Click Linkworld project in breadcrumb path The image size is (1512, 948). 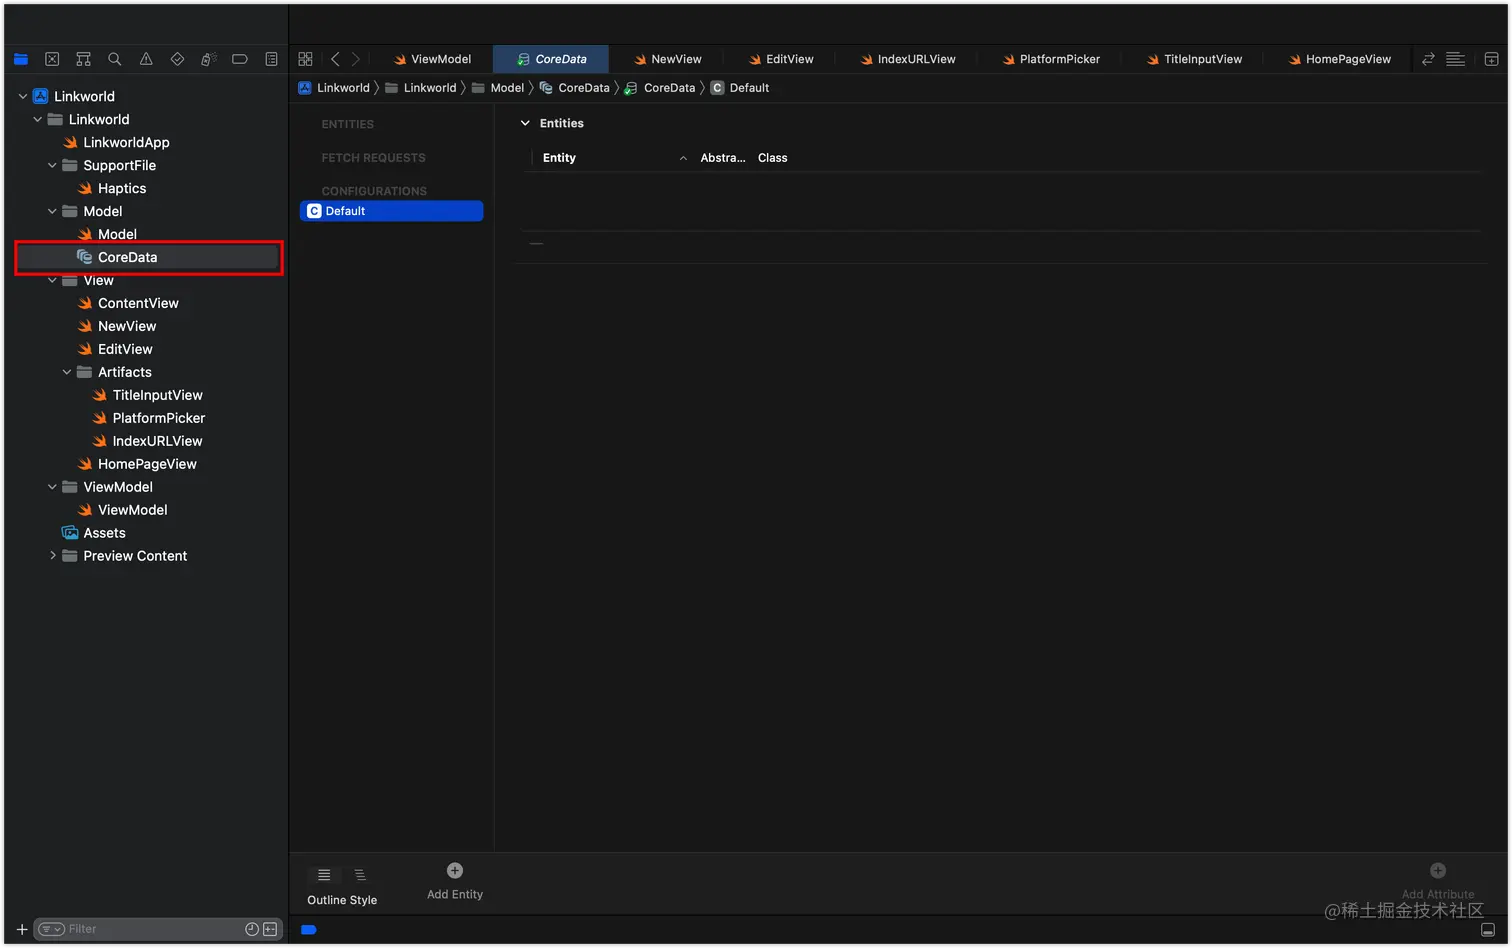click(334, 88)
